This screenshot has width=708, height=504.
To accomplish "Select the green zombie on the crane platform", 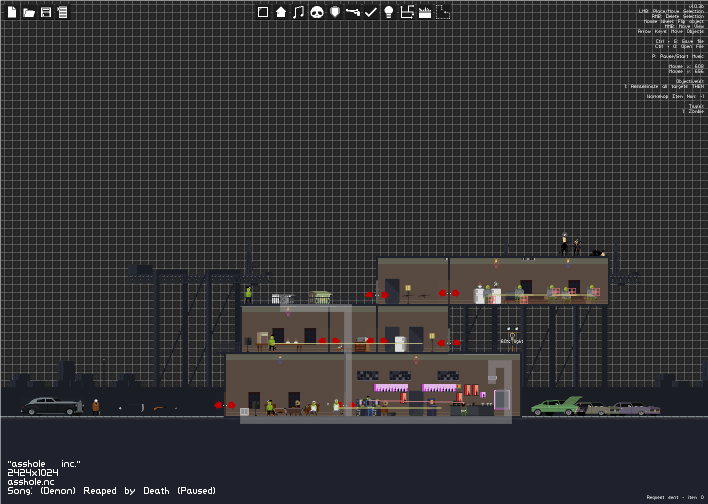I will point(248,295).
